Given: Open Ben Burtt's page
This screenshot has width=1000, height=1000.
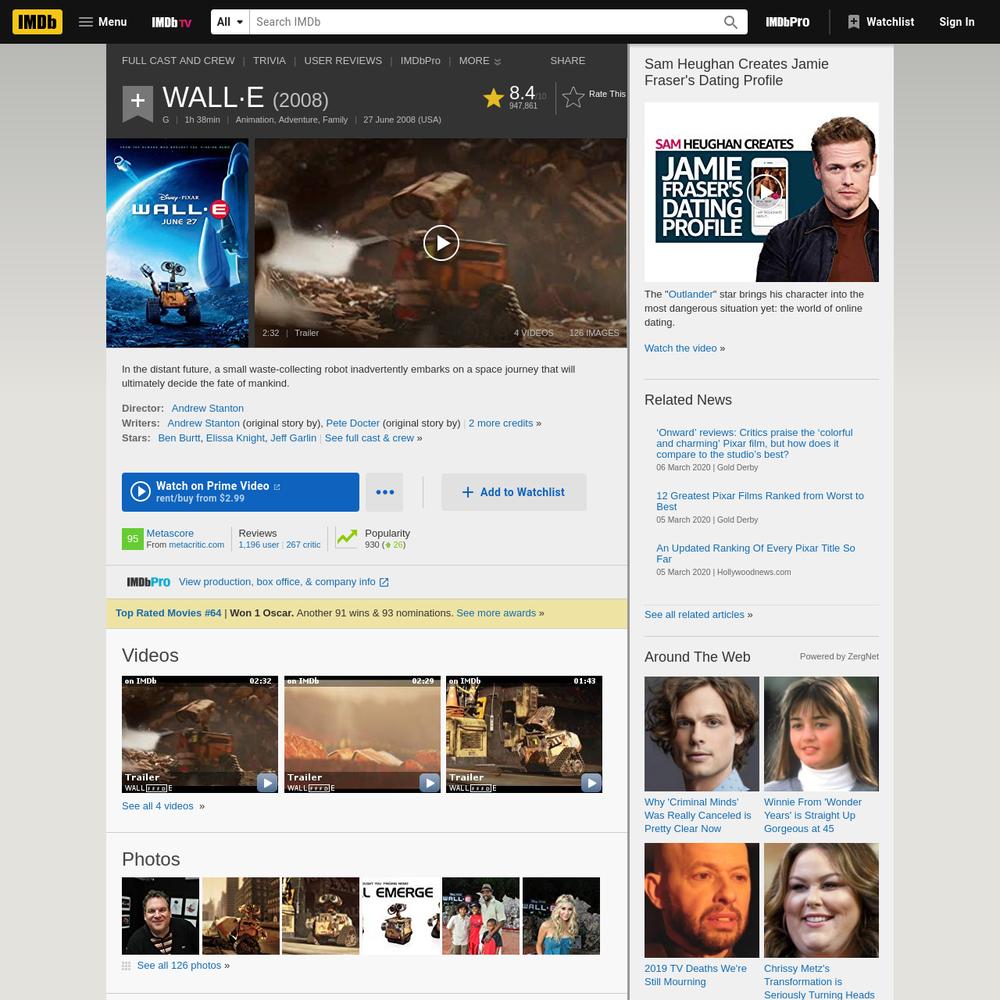Looking at the screenshot, I should [x=179, y=438].
